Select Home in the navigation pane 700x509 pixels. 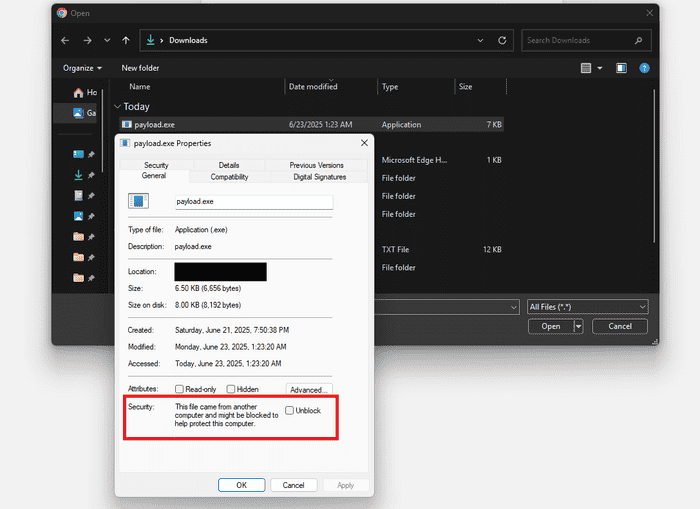click(x=85, y=92)
